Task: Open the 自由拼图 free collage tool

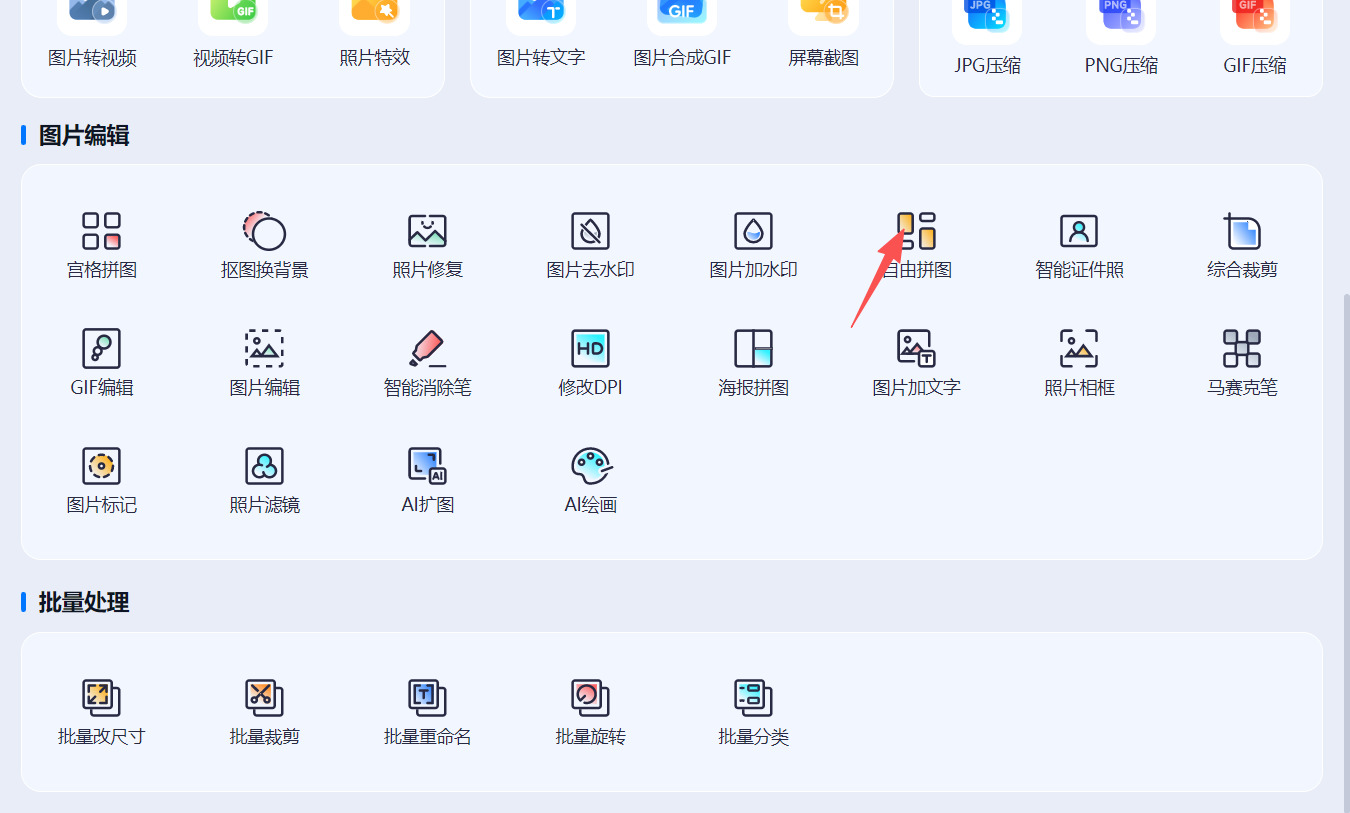Action: (916, 244)
